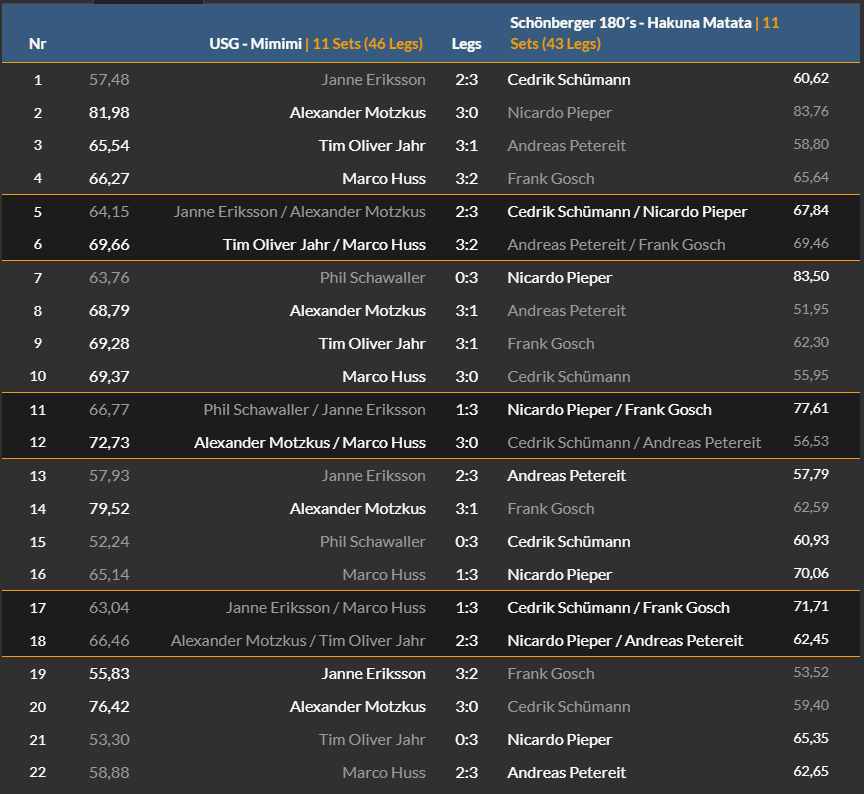Select Tim Oliver Jahr in match 3
The image size is (864, 794).
[372, 145]
